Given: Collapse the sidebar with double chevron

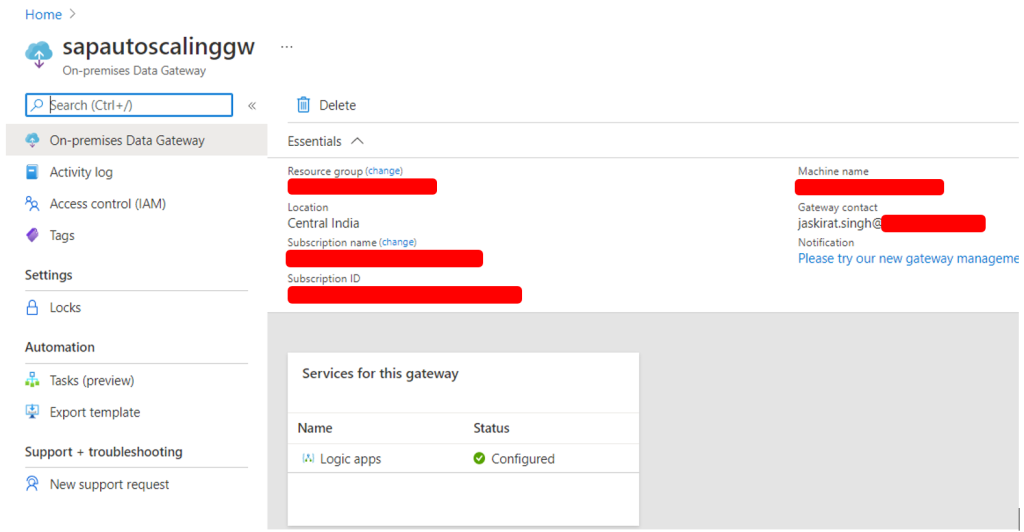Looking at the screenshot, I should coord(252,106).
